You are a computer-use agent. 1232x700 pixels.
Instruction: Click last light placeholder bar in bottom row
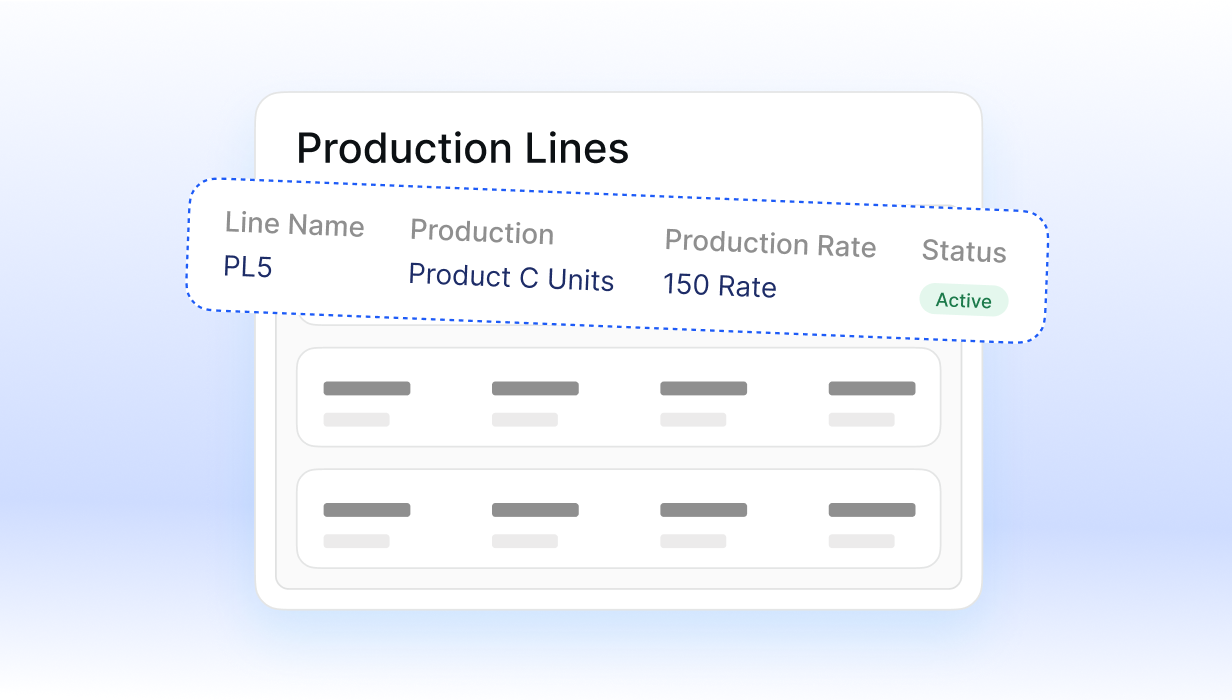tap(861, 541)
